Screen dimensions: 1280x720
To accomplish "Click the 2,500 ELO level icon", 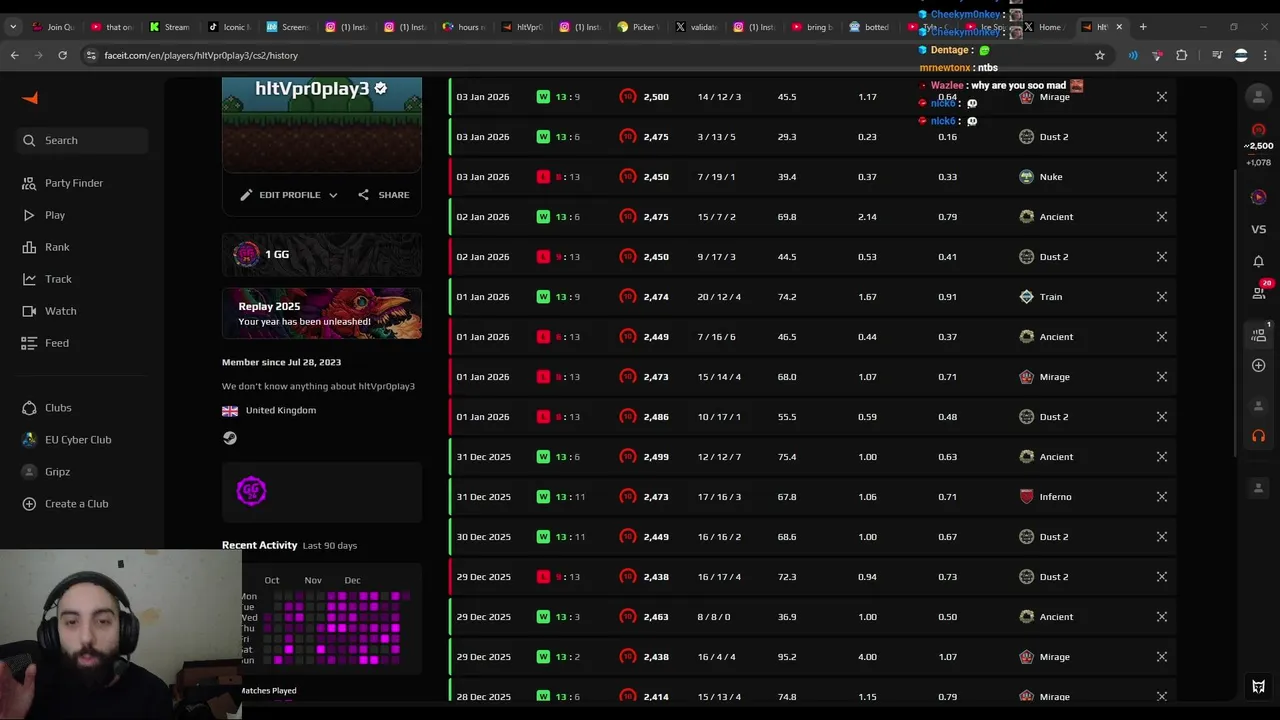I will tap(1258, 131).
